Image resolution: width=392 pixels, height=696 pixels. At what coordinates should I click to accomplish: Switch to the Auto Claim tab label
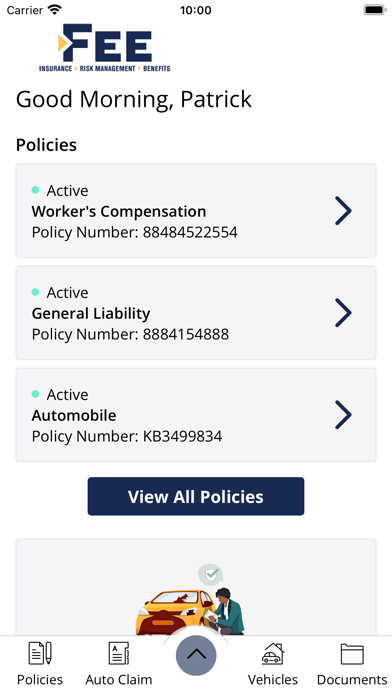click(x=119, y=680)
